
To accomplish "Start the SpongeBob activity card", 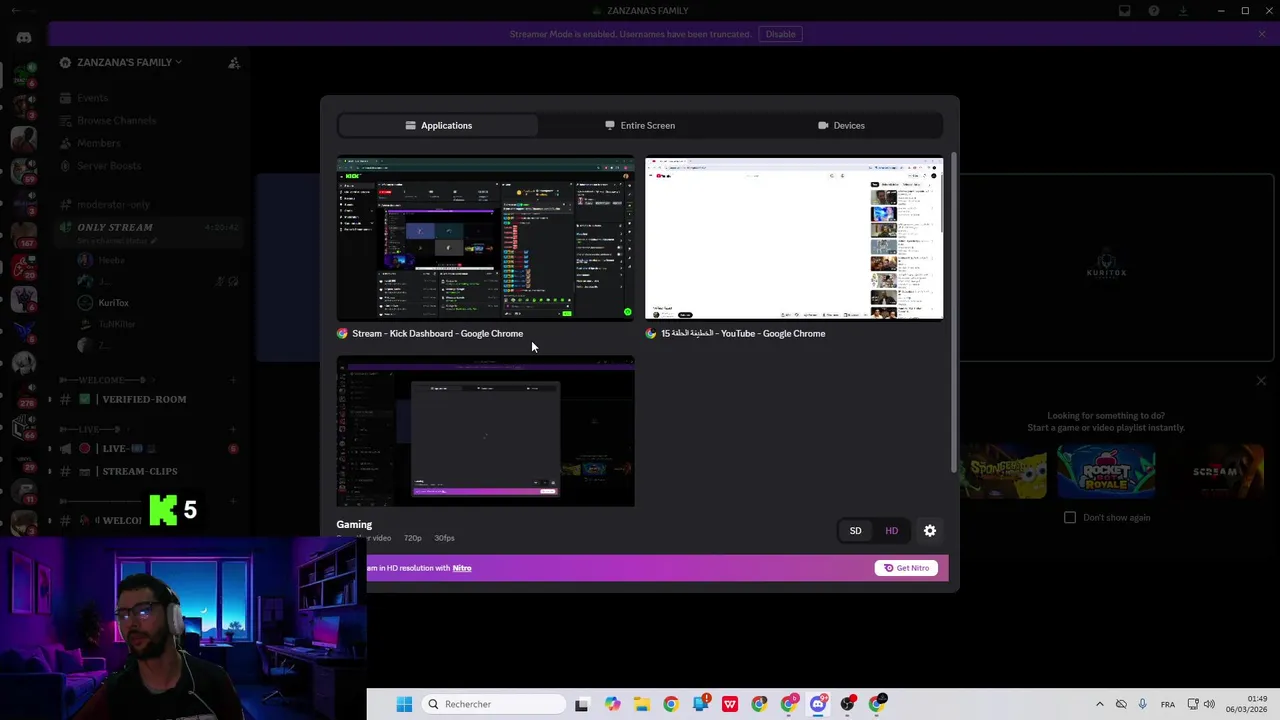I will tap(1003, 472).
